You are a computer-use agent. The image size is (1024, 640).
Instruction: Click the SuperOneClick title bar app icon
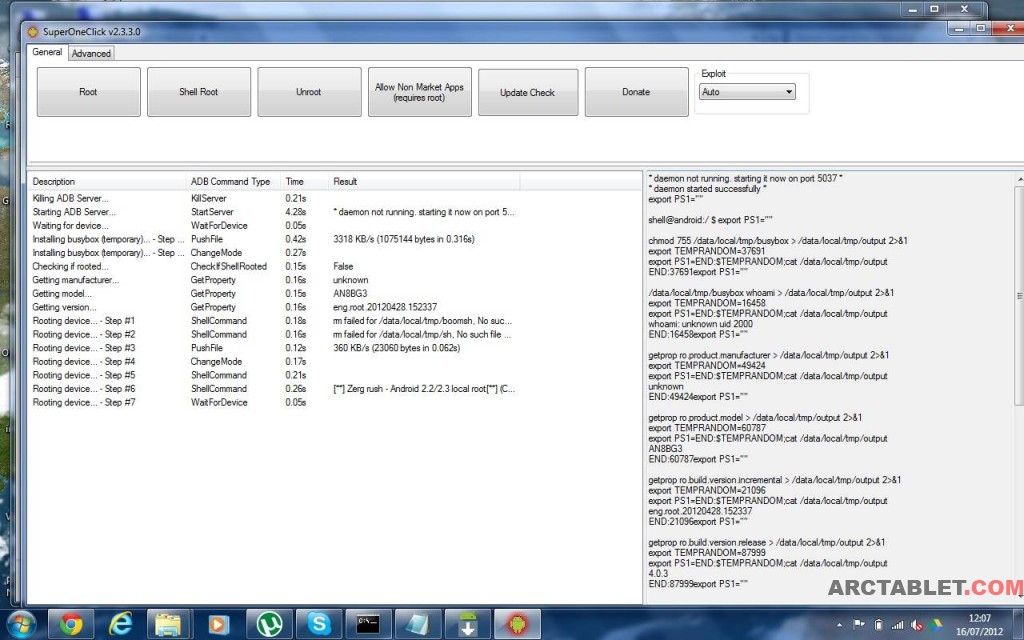(x=33, y=31)
